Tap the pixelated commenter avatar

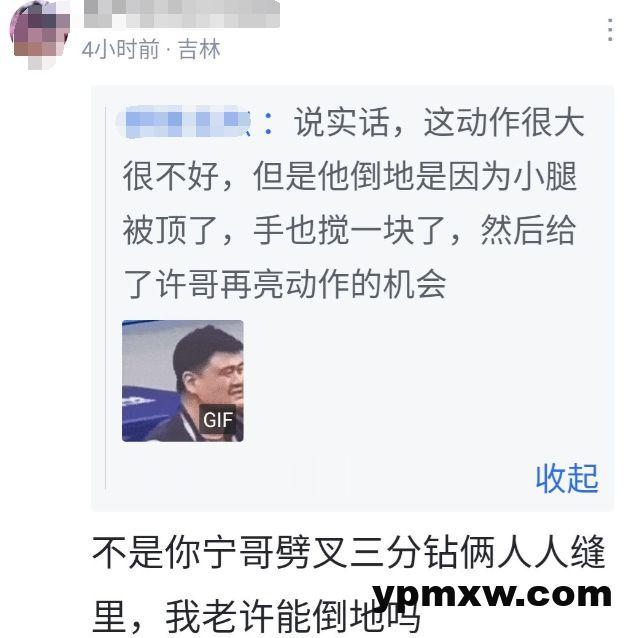(39, 35)
